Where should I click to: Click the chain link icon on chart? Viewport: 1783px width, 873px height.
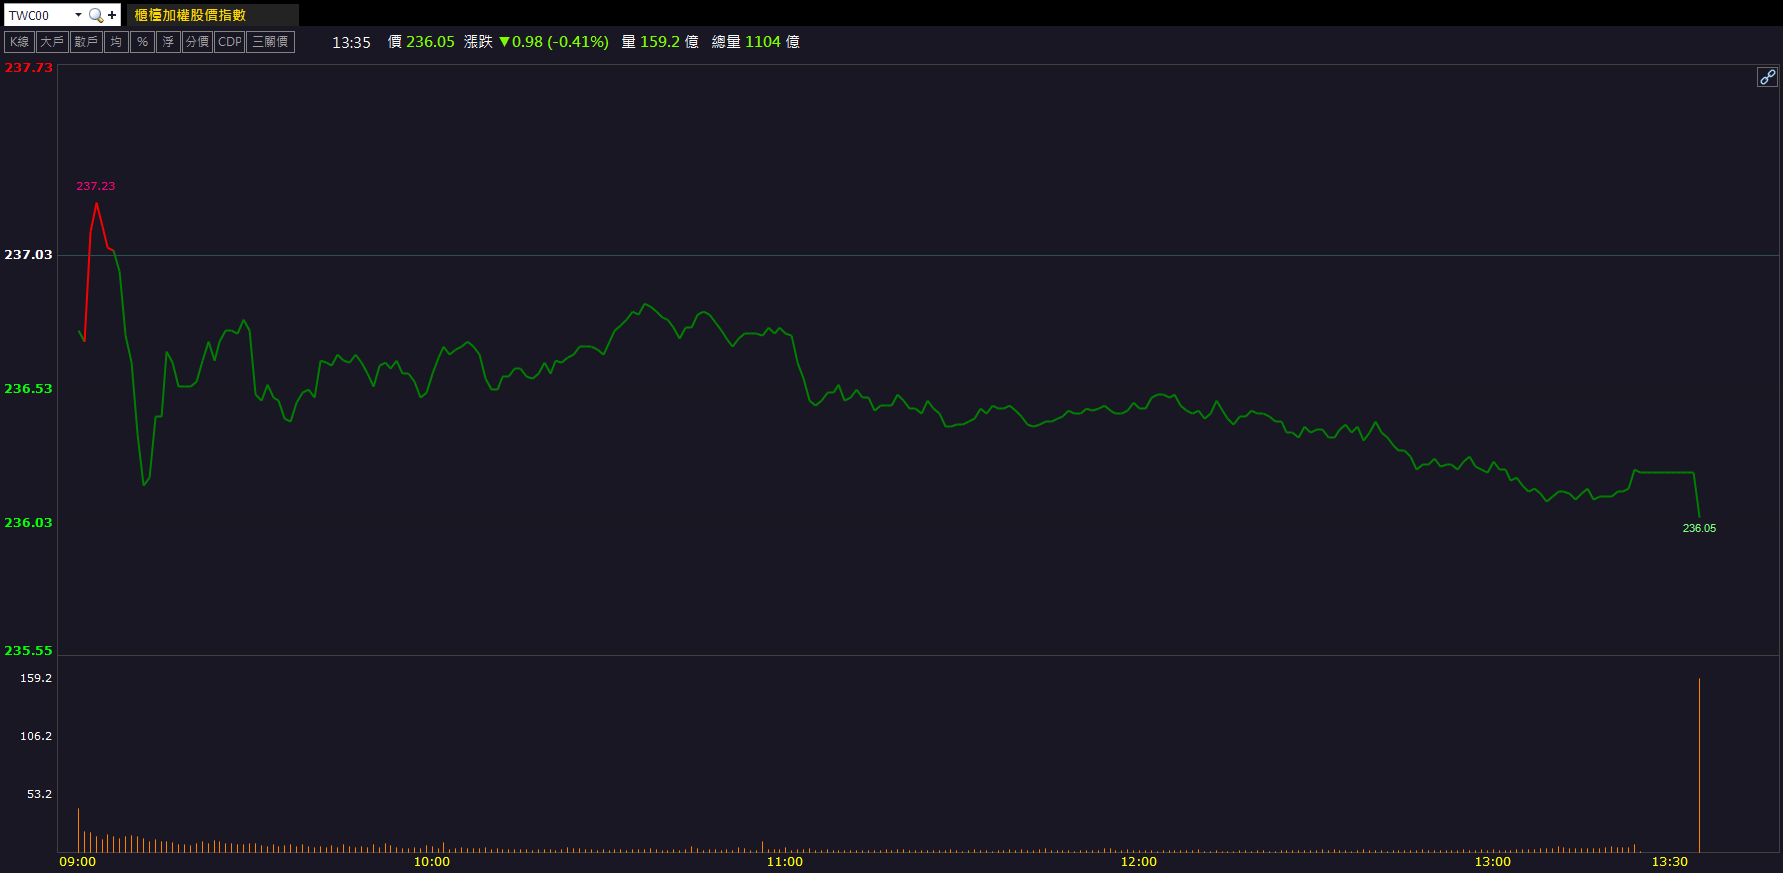tap(1767, 77)
